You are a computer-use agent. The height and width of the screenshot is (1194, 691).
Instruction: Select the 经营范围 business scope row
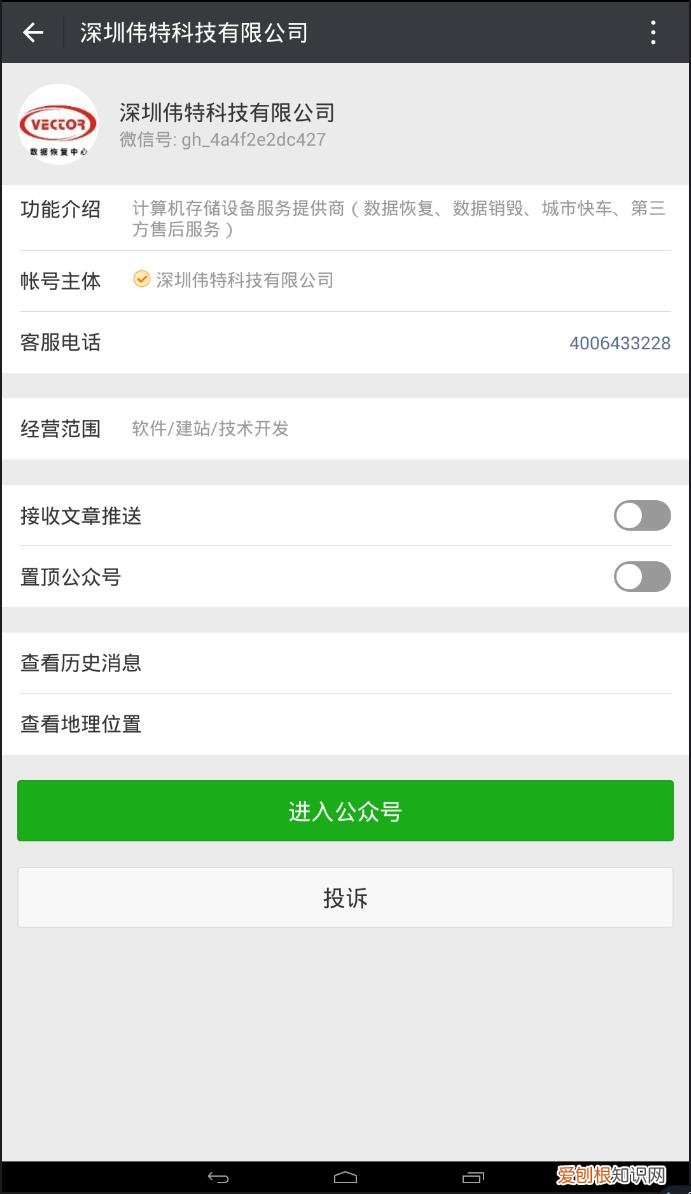click(x=345, y=428)
